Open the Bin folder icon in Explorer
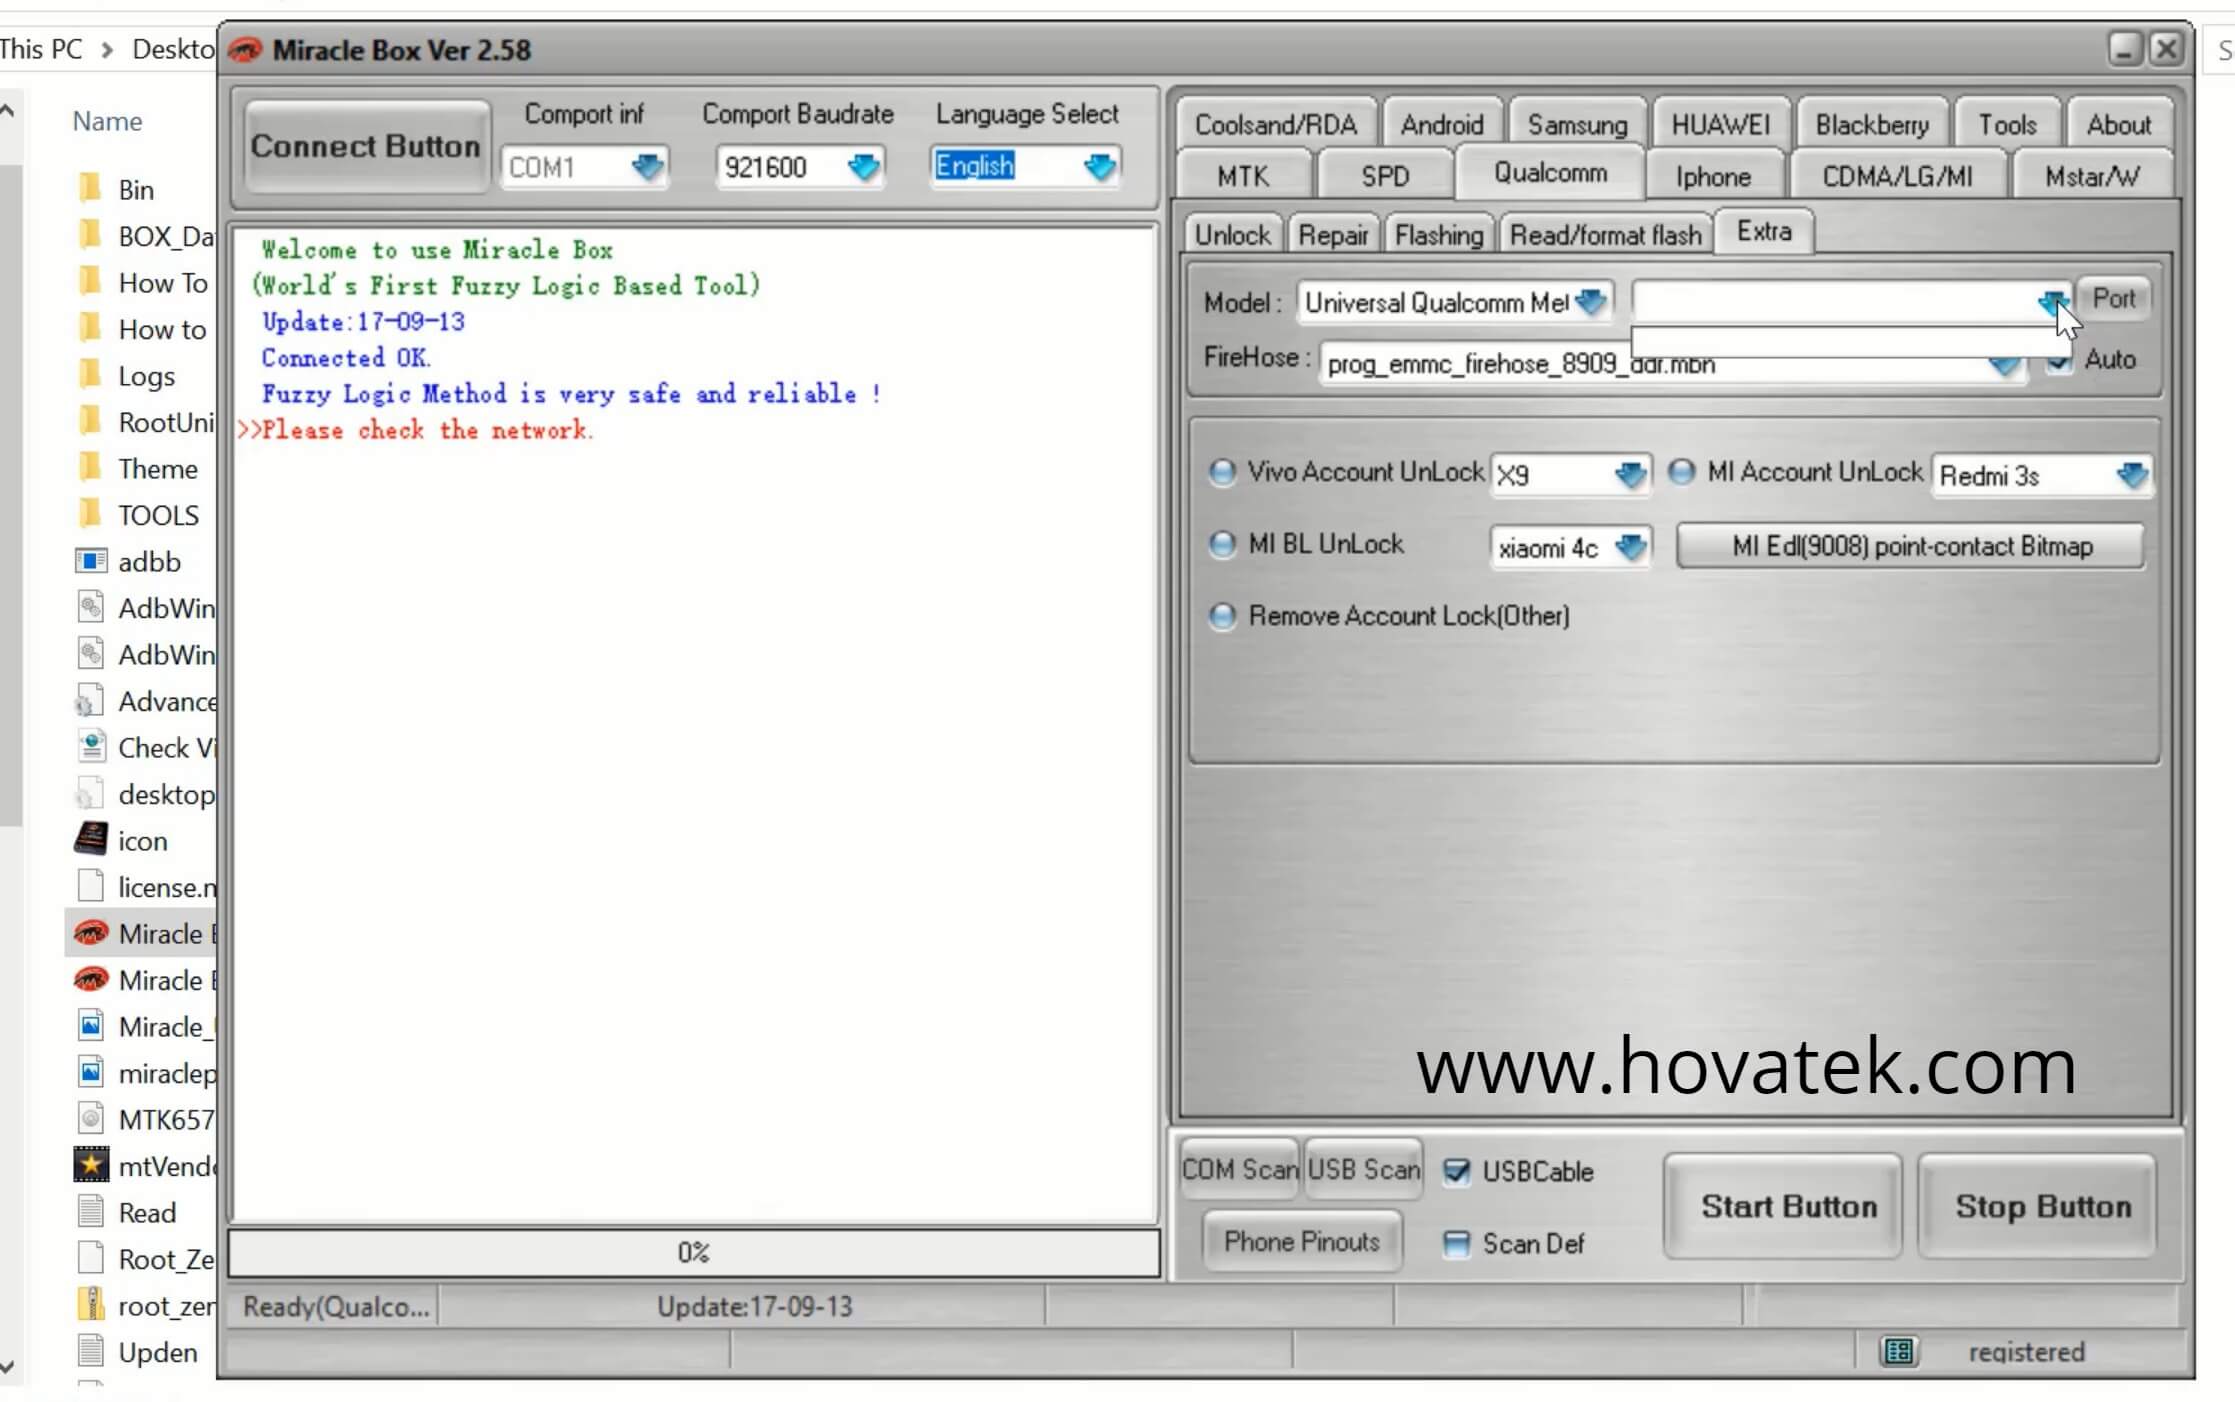The image size is (2235, 1402). pos(90,188)
